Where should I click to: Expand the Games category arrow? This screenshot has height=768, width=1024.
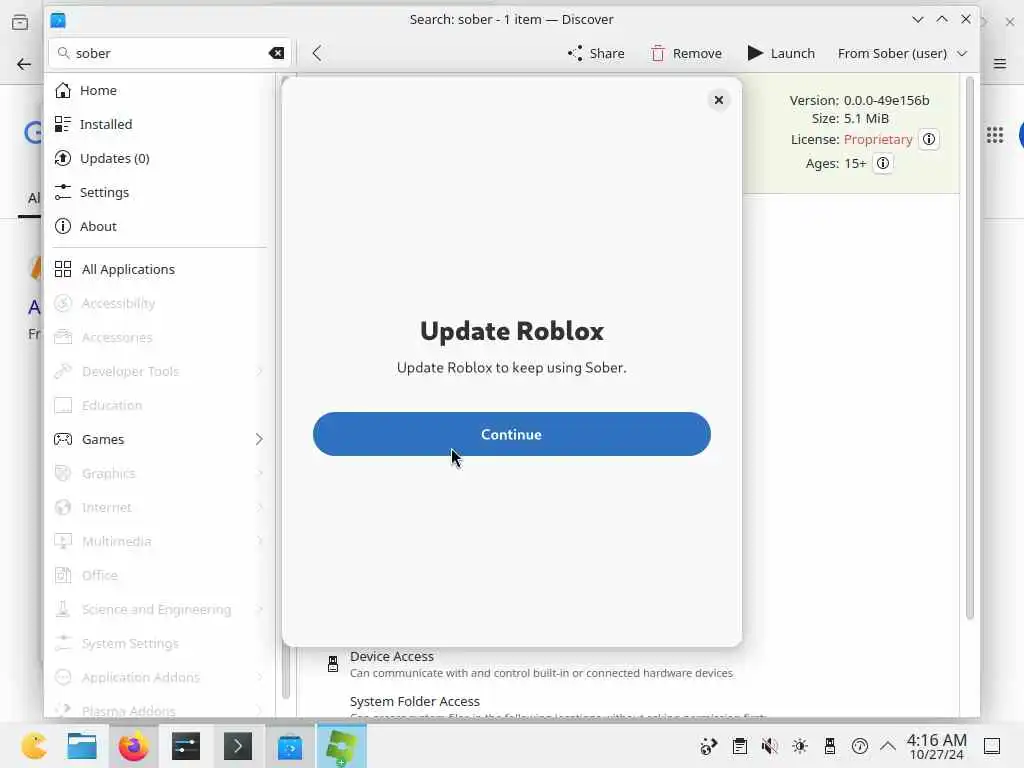coord(259,439)
